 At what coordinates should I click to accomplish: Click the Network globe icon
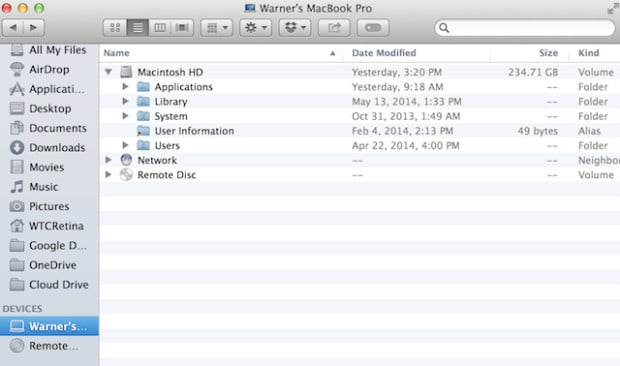(x=126, y=160)
